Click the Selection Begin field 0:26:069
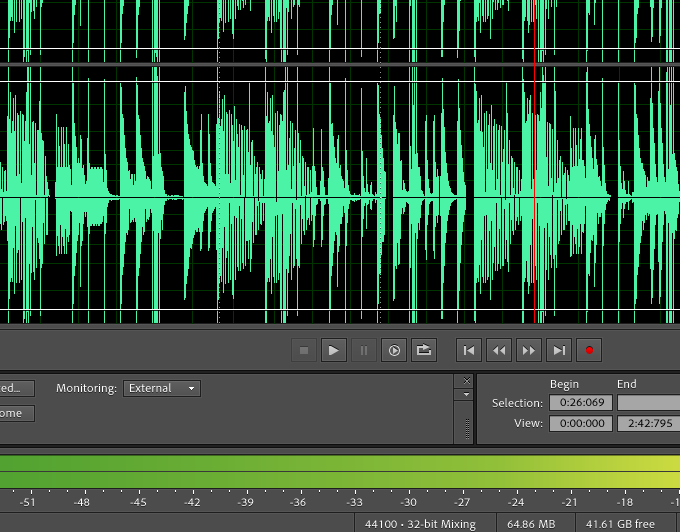This screenshot has height=532, width=680. [x=581, y=403]
